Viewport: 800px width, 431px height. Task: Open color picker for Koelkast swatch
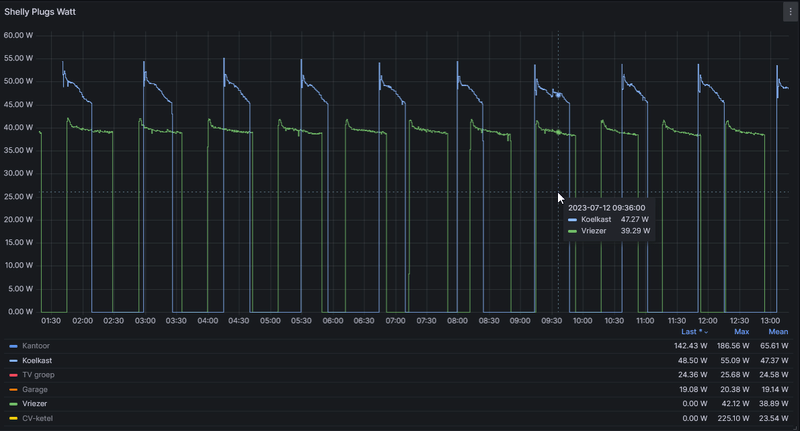tap(14, 361)
